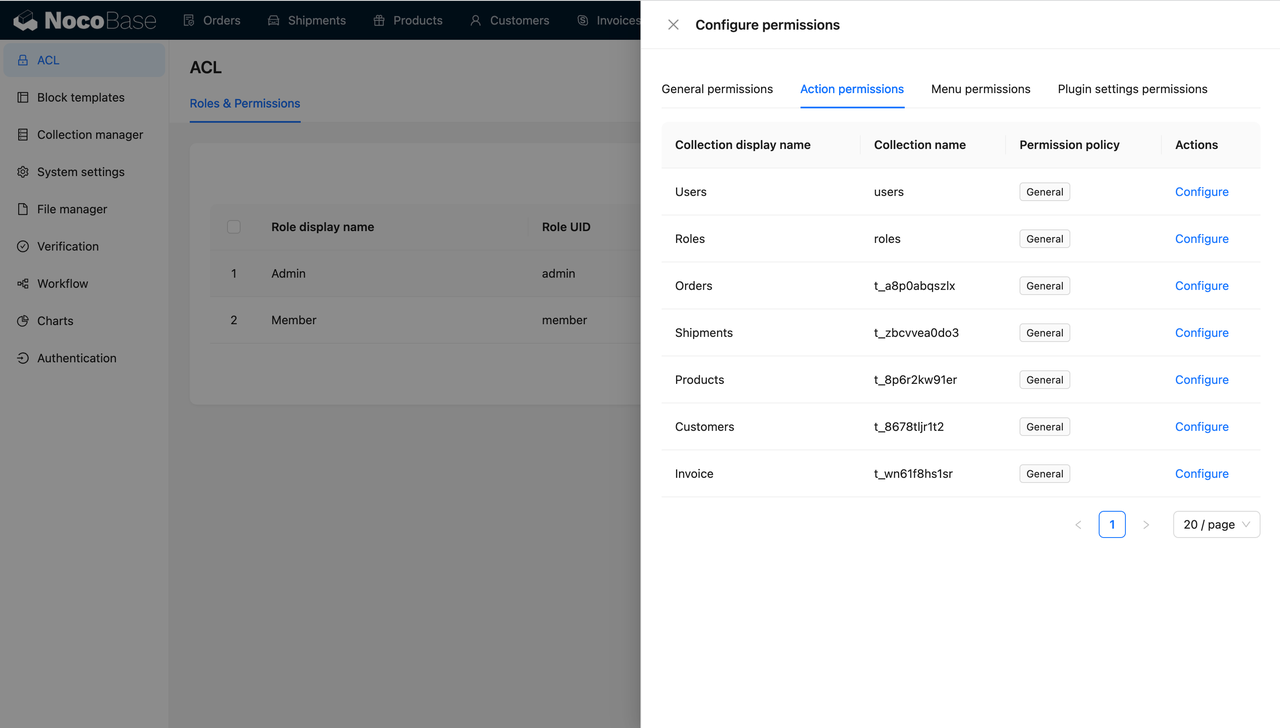
Task: Click the ACL lock icon in sidebar
Action: 23,60
